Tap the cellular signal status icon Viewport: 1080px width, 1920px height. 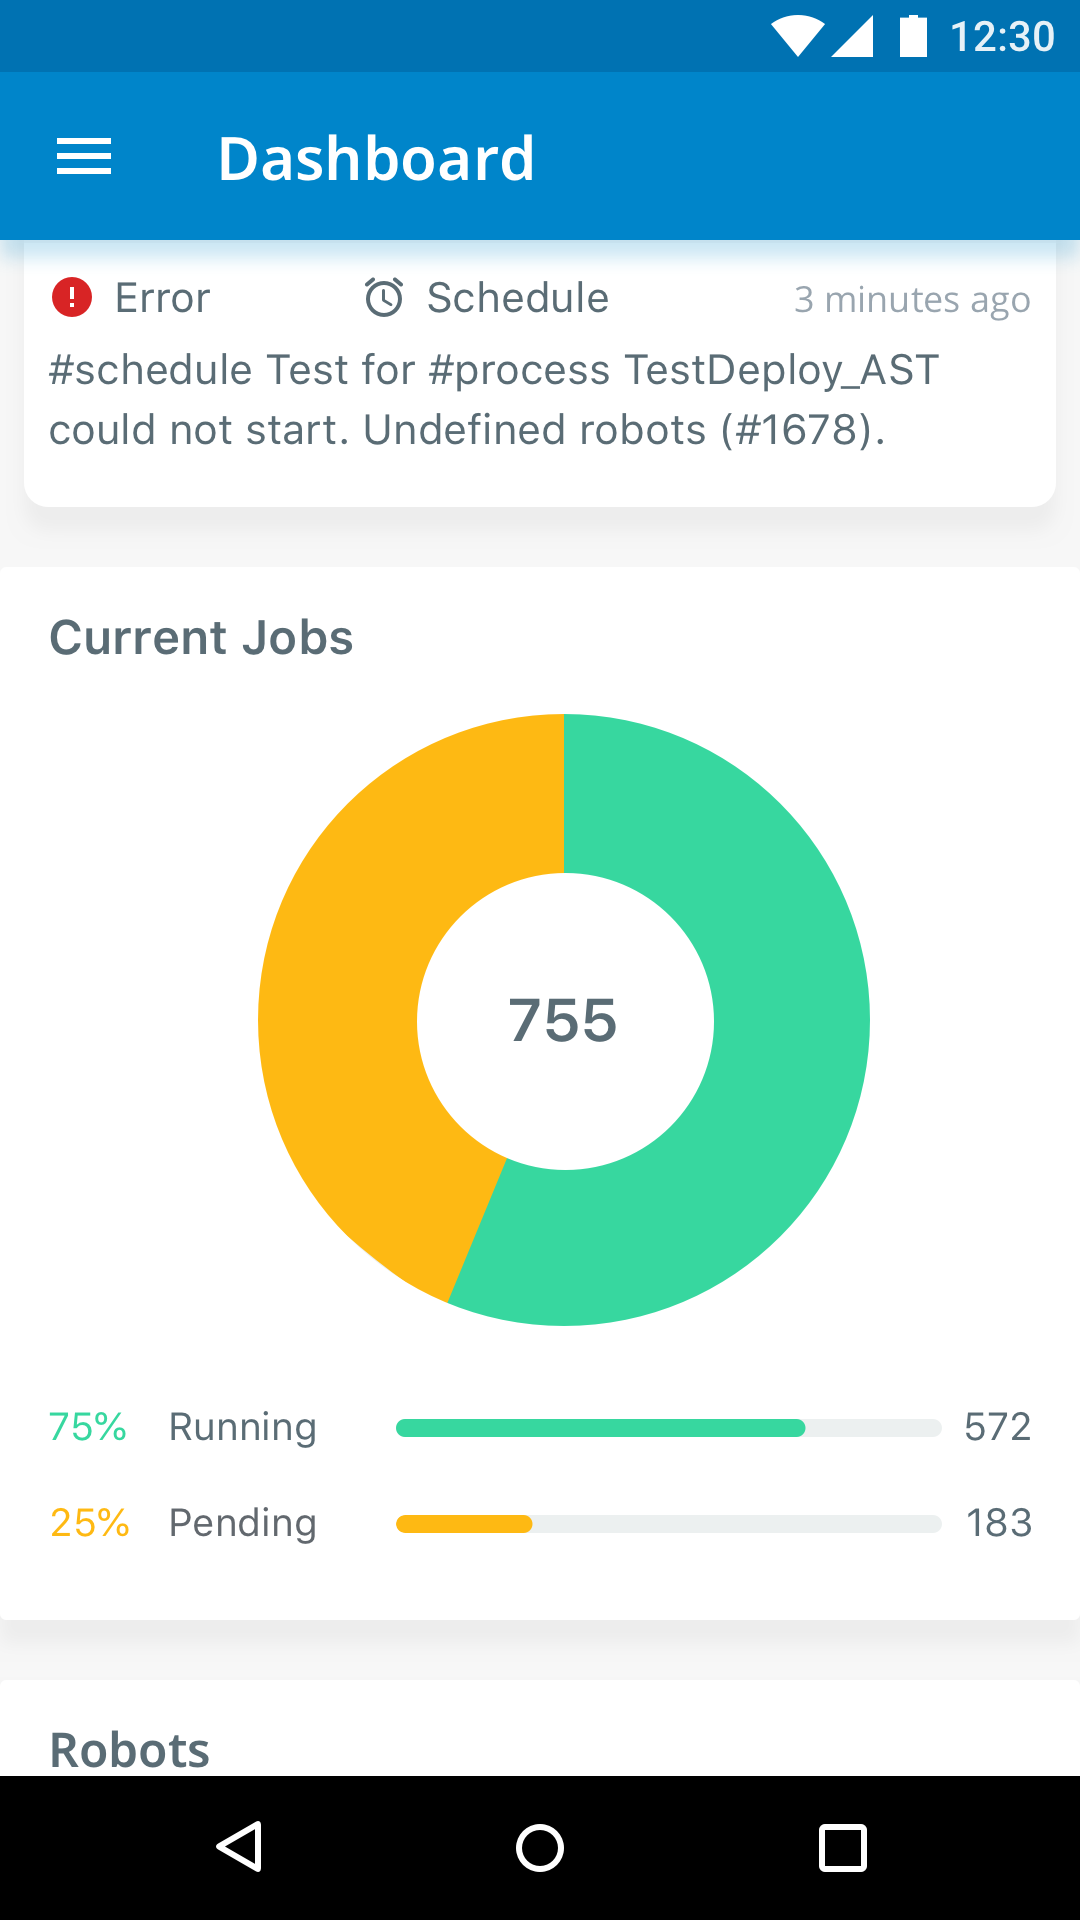853,36
